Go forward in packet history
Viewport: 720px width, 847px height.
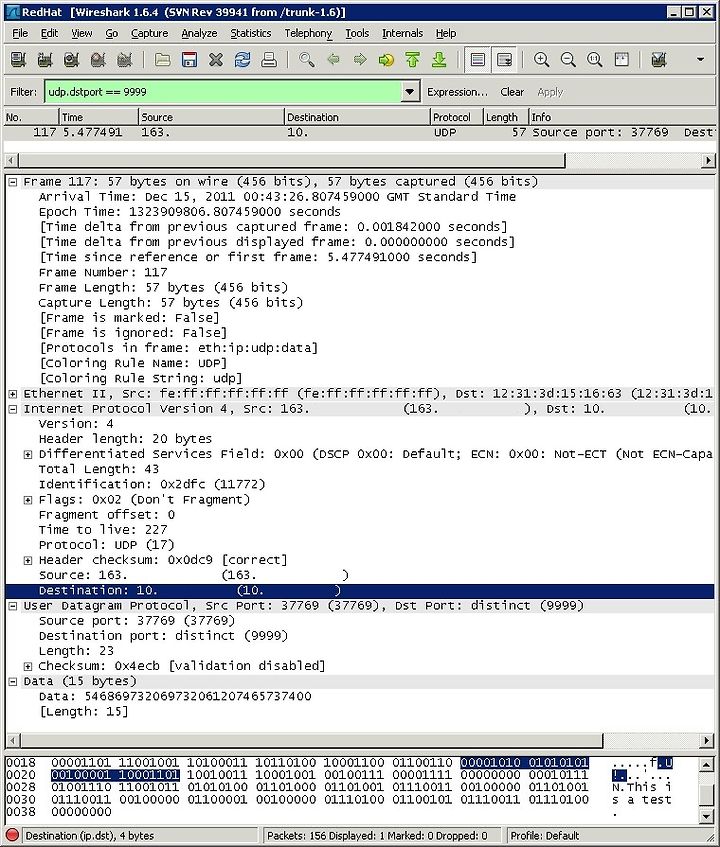(x=360, y=59)
